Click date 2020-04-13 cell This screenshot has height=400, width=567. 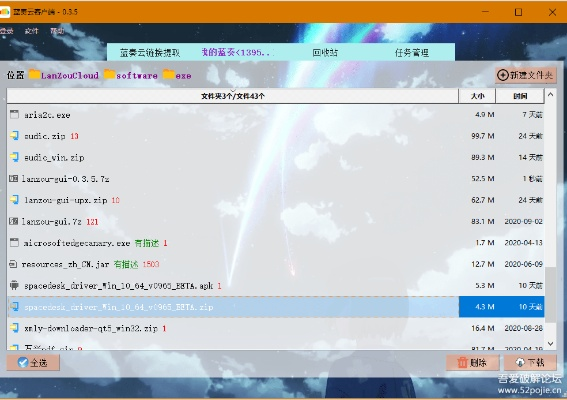click(x=524, y=243)
